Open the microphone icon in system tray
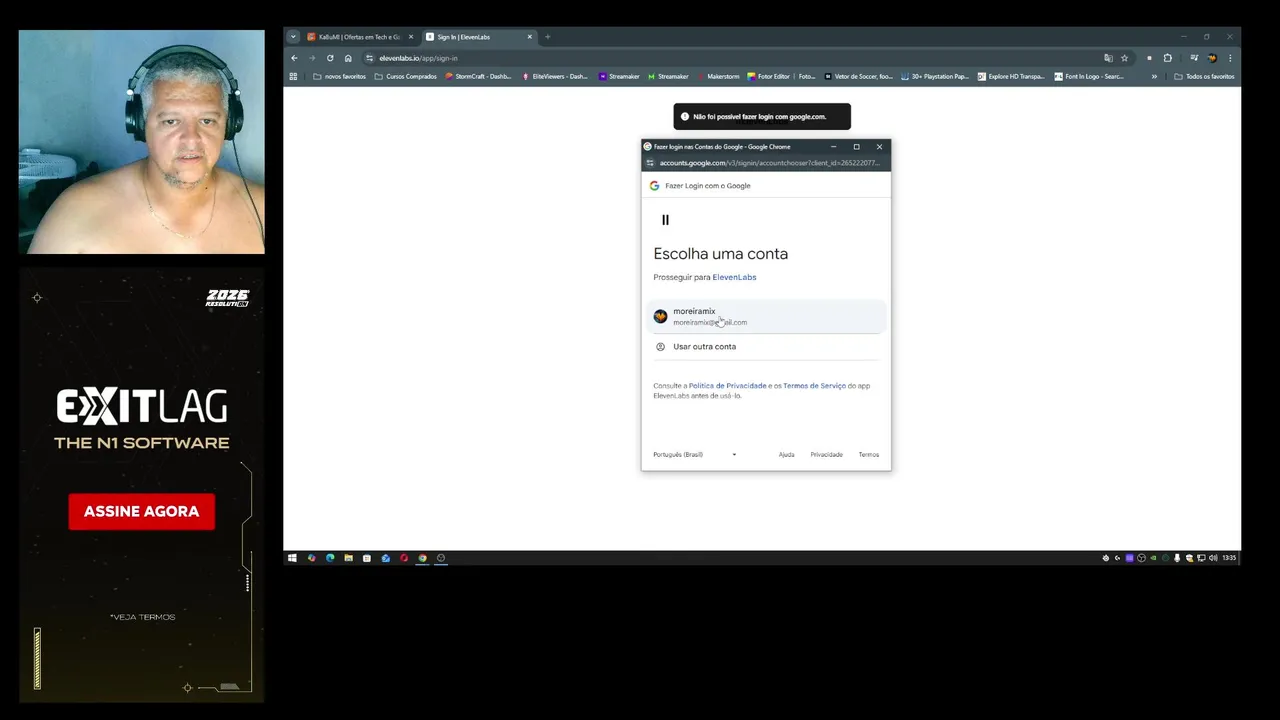 pyautogui.click(x=1177, y=558)
